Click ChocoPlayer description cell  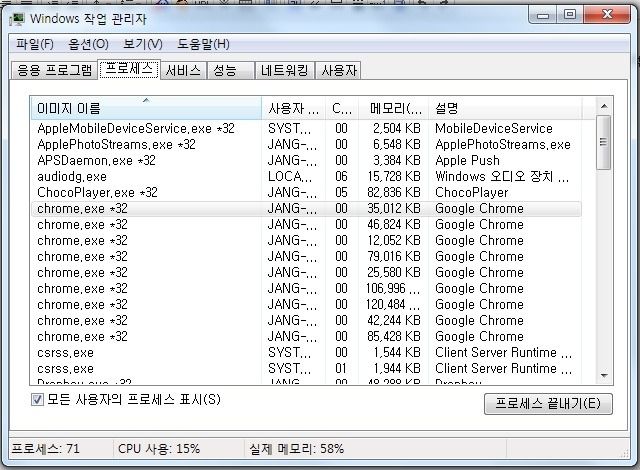(x=472, y=193)
